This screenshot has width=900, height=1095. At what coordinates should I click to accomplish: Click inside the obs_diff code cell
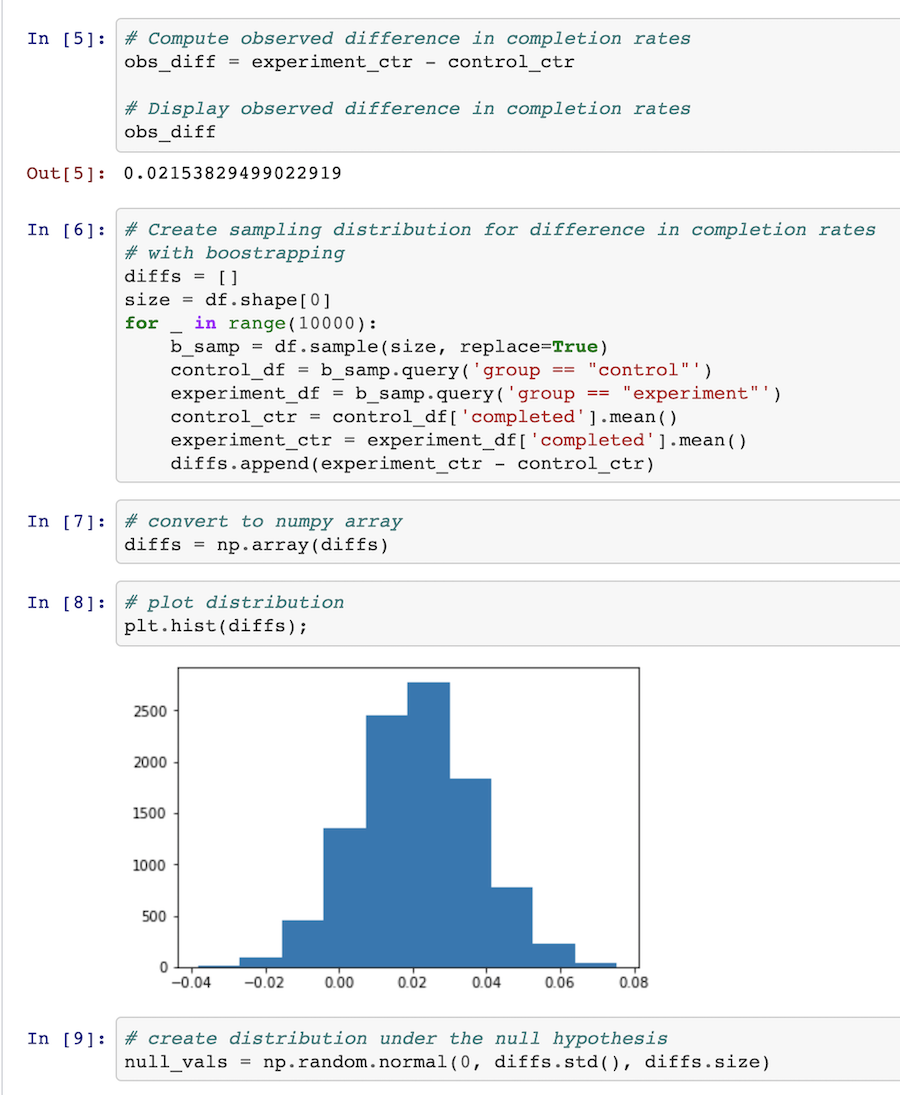(x=508, y=85)
